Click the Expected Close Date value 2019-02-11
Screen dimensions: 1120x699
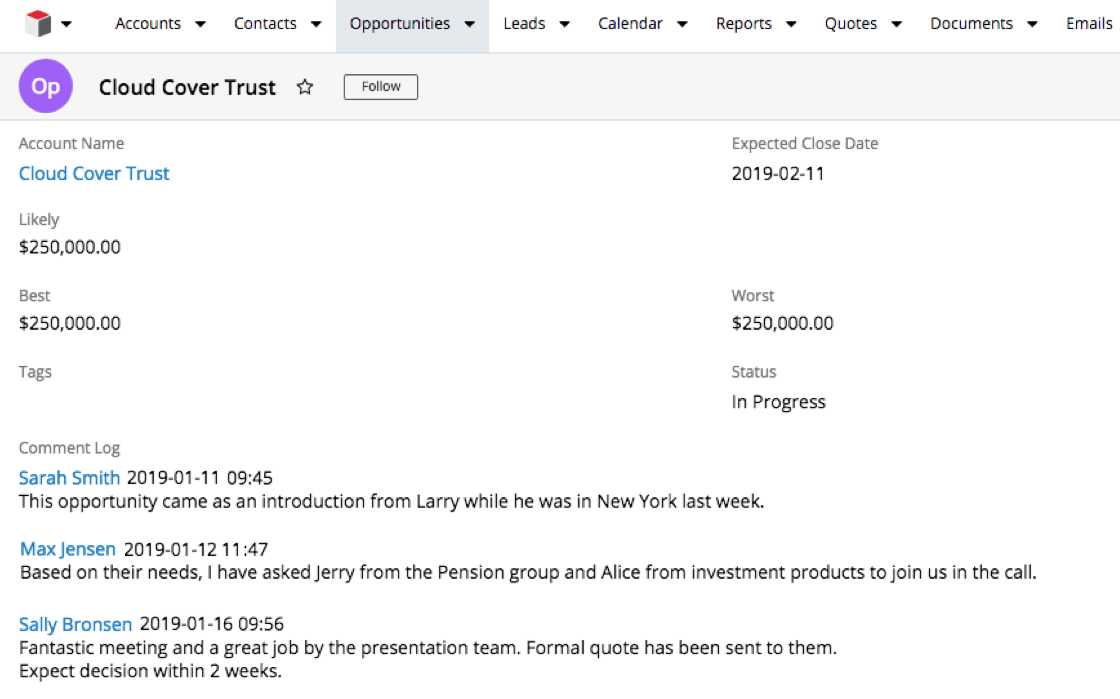778,174
